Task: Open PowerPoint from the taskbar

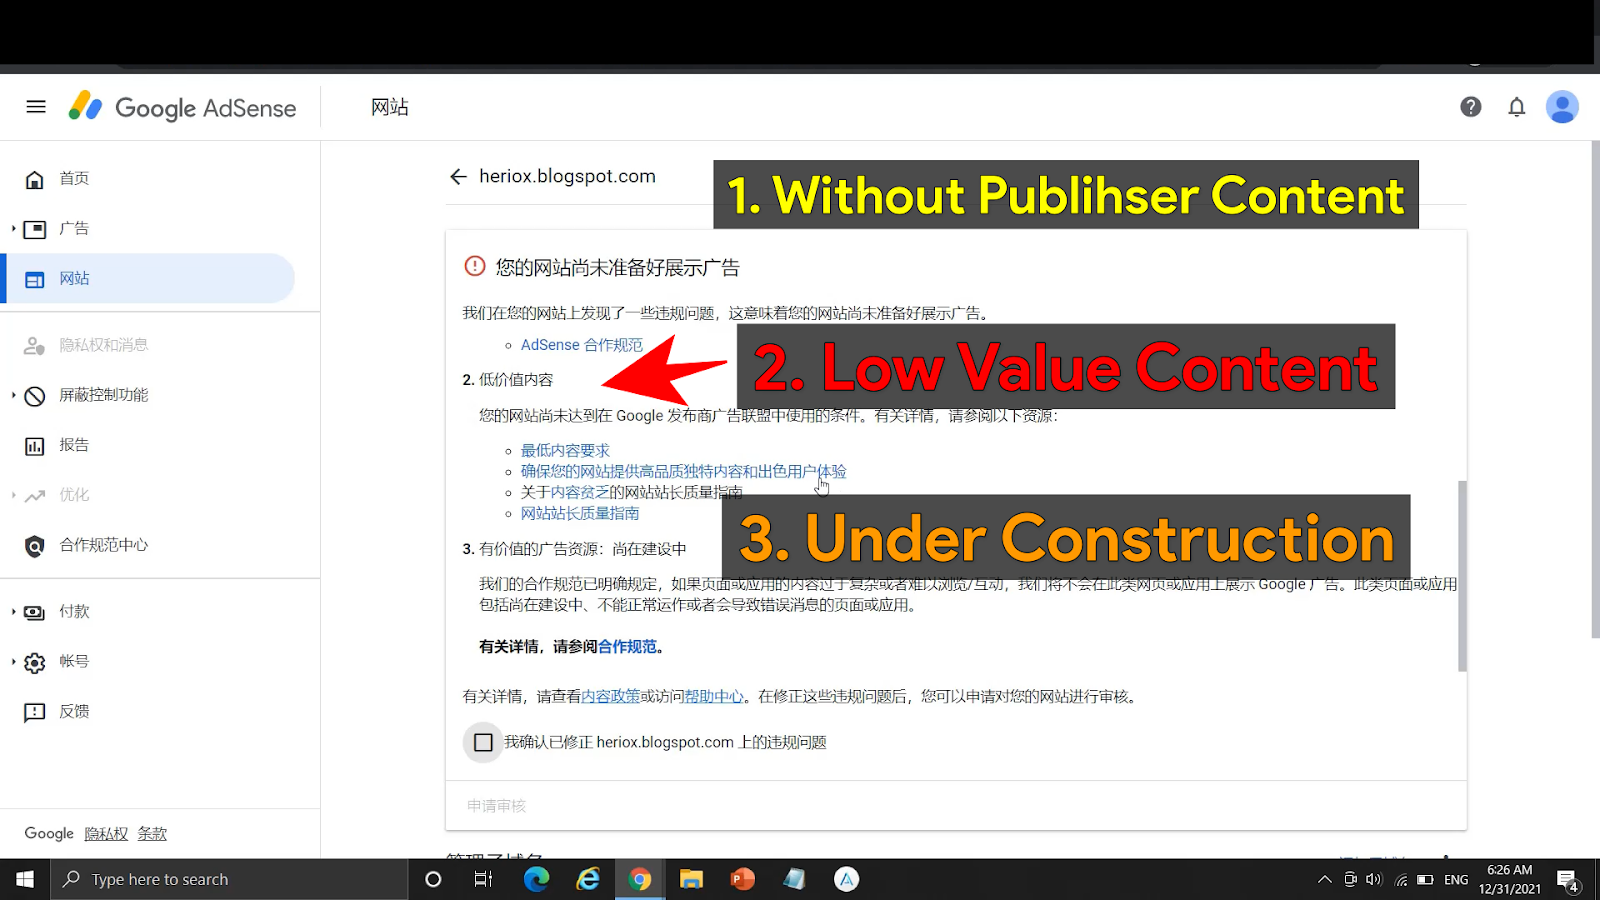Action: [x=743, y=880]
